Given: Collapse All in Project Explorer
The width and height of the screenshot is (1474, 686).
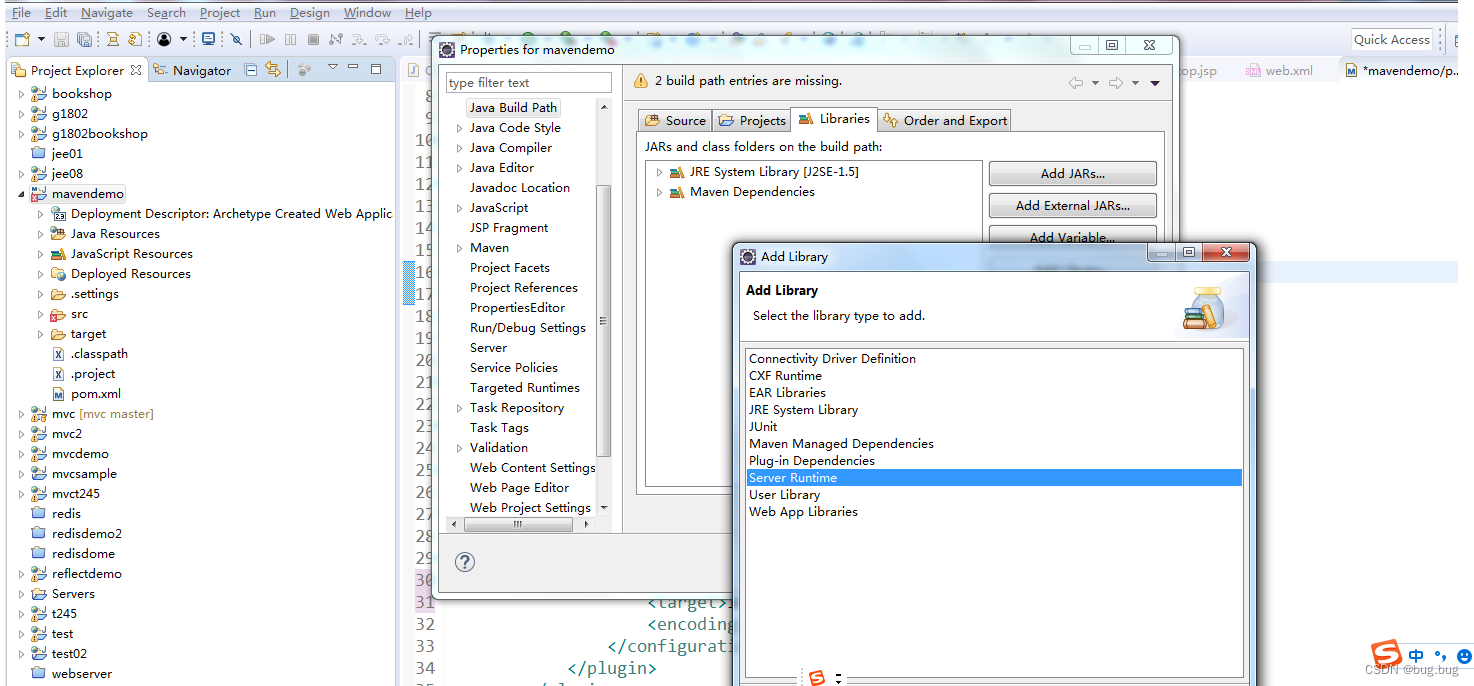Looking at the screenshot, I should pyautogui.click(x=251, y=70).
